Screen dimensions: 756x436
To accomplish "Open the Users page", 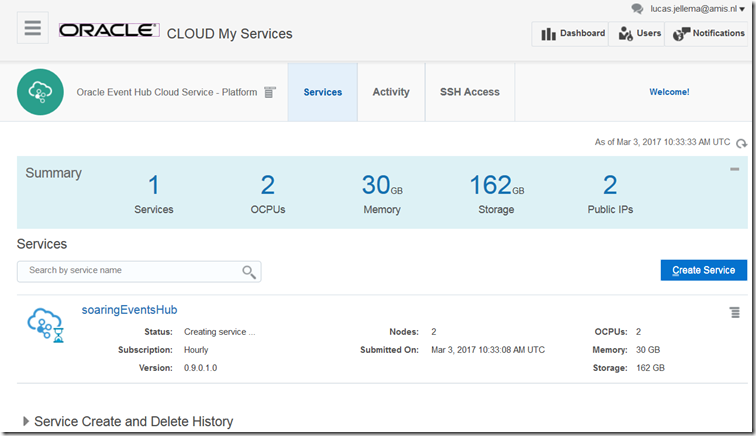I will click(639, 33).
